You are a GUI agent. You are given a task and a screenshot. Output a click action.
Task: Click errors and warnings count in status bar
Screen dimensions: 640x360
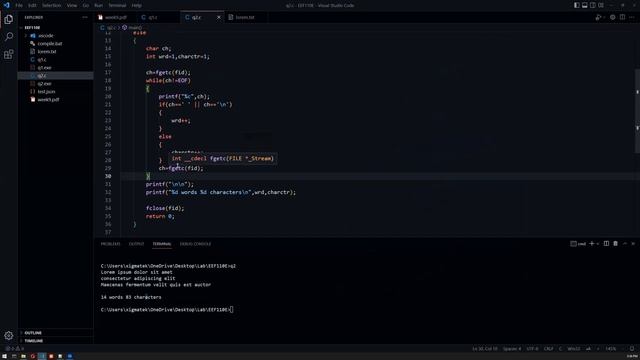click(x=15, y=349)
